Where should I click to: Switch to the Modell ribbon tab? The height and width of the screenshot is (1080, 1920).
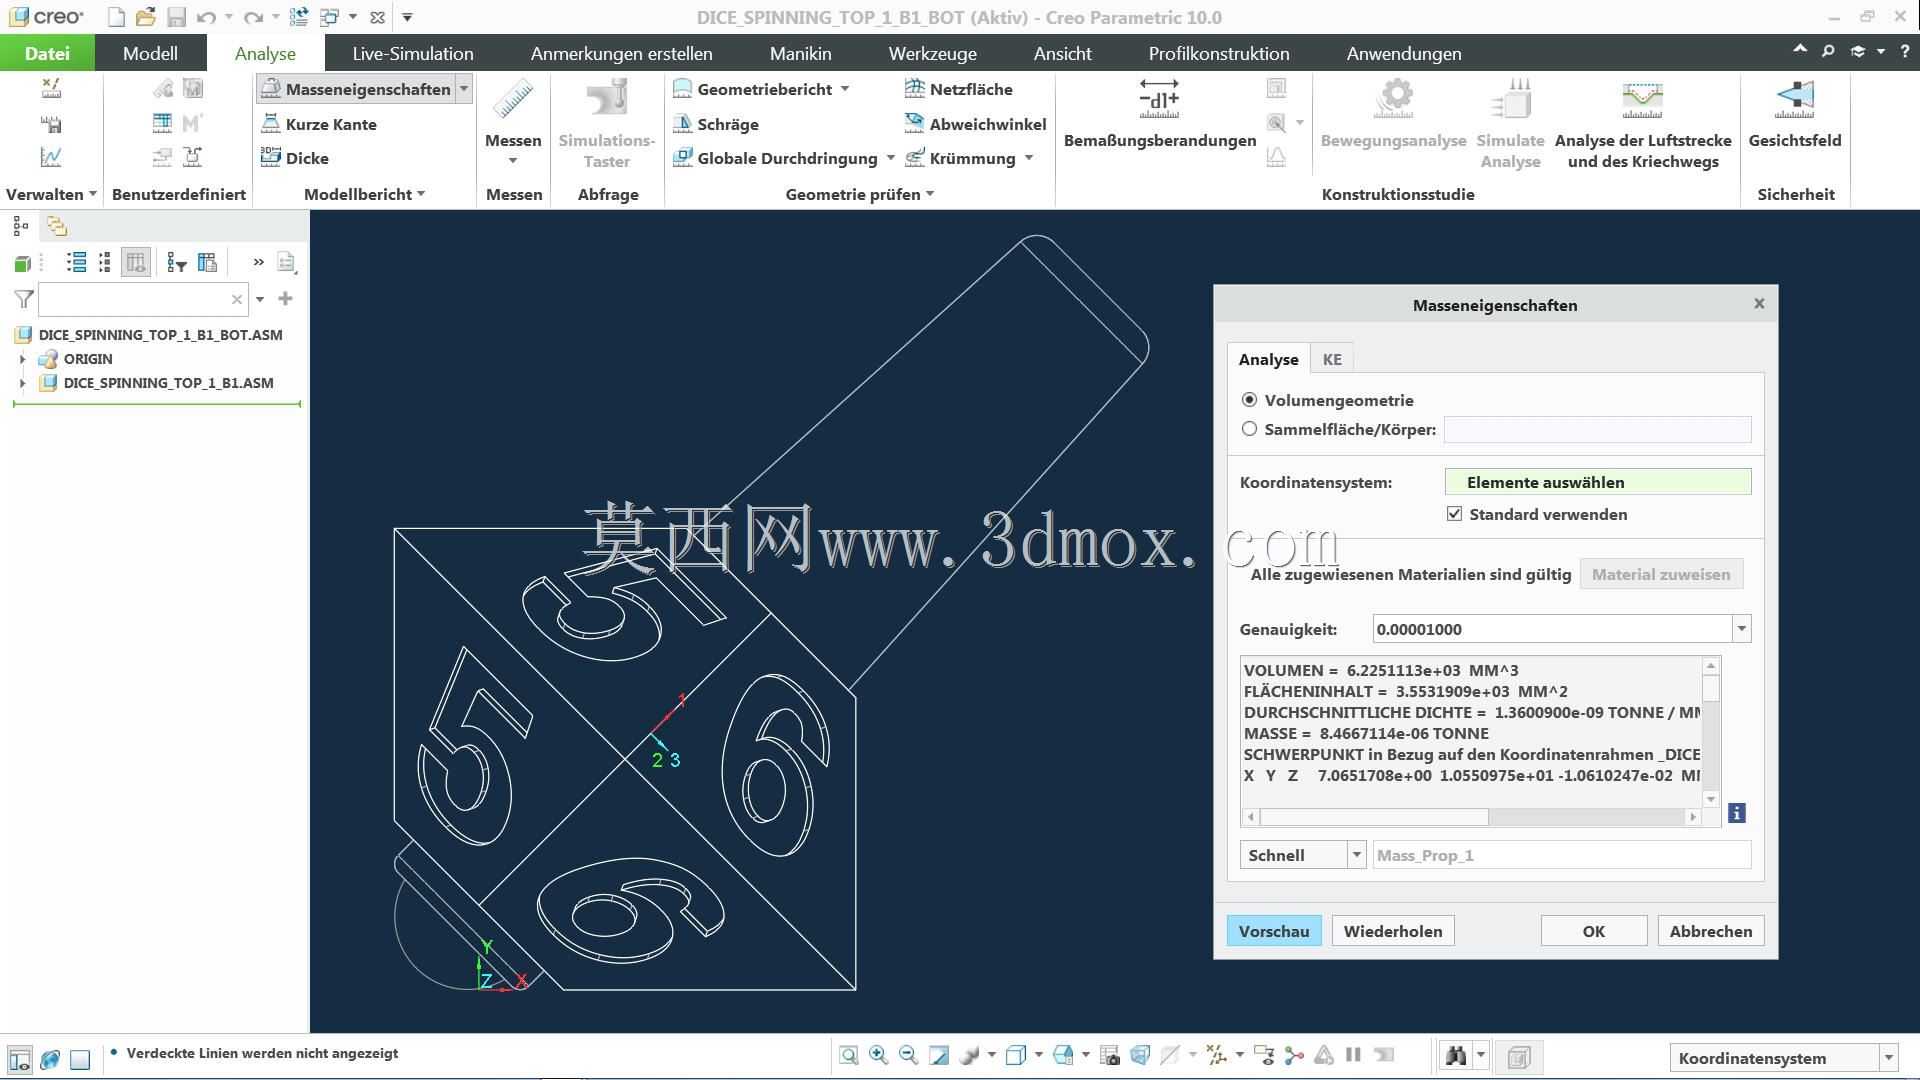tap(150, 53)
